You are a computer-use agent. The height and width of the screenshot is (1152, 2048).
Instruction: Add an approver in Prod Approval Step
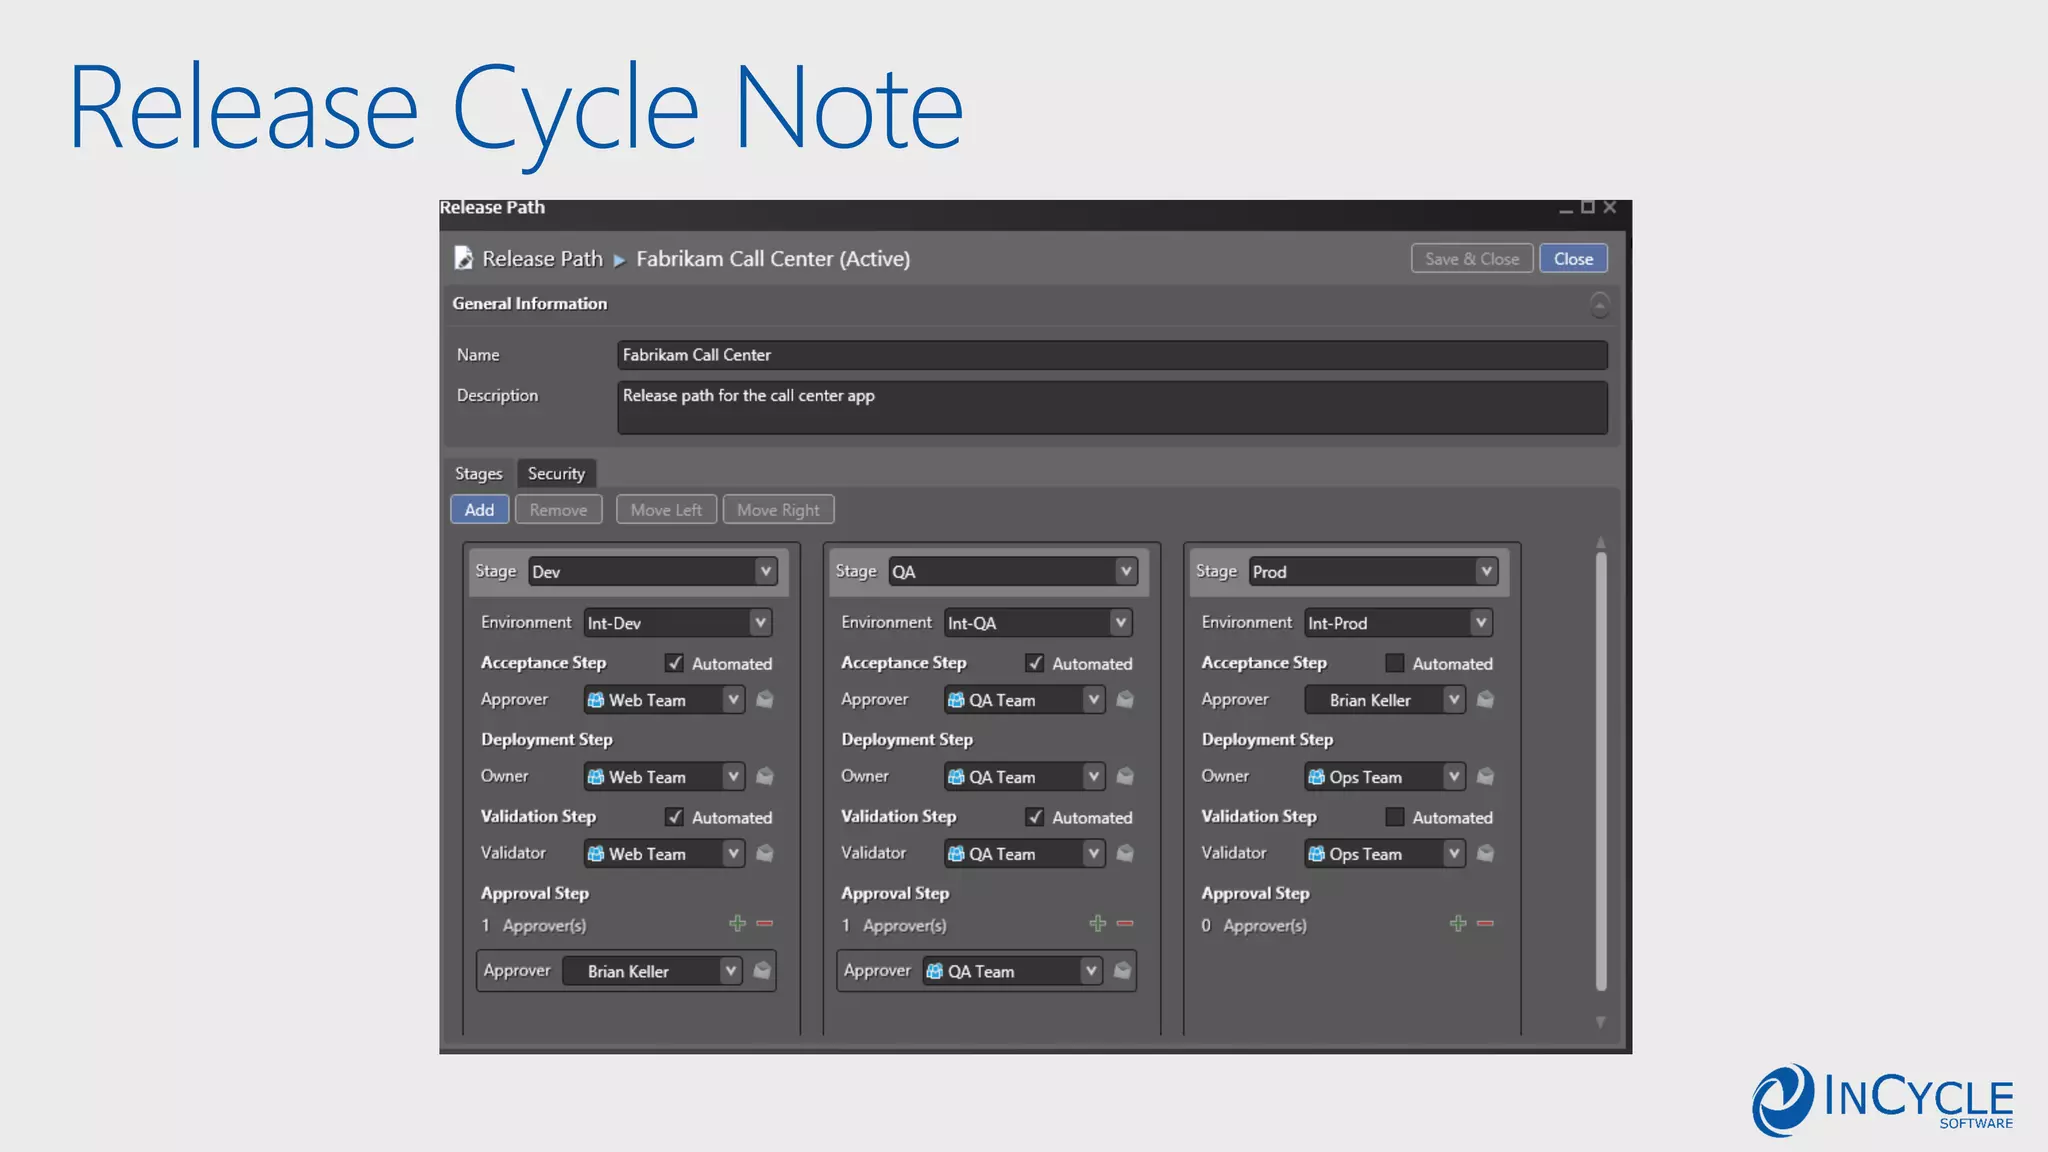[1458, 923]
